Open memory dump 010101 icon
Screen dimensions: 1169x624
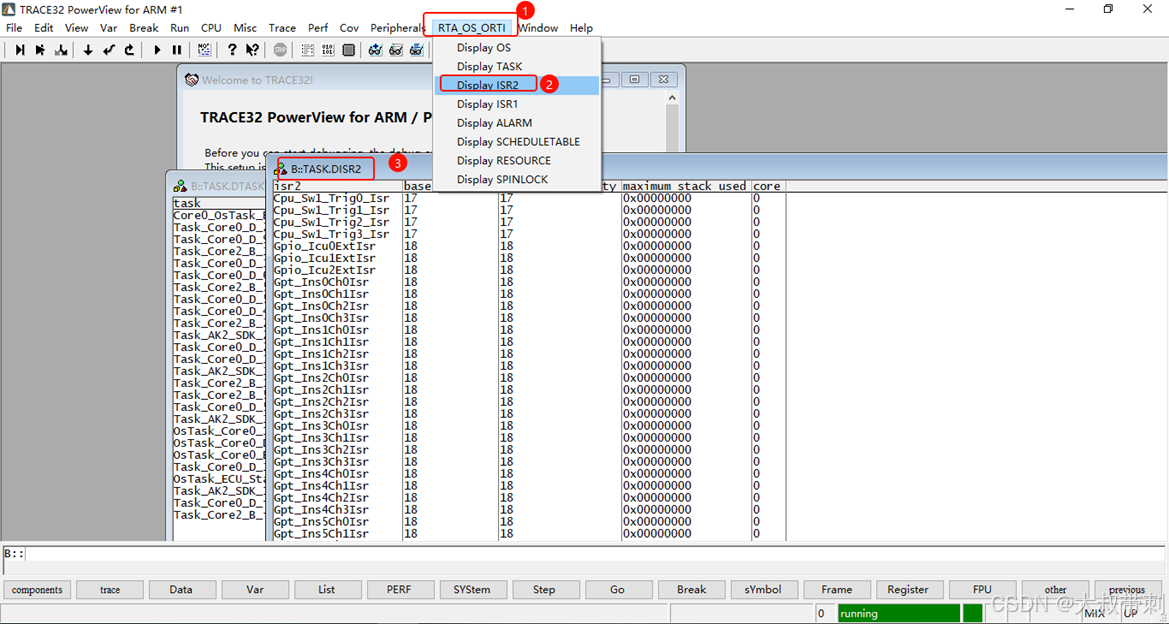point(327,50)
